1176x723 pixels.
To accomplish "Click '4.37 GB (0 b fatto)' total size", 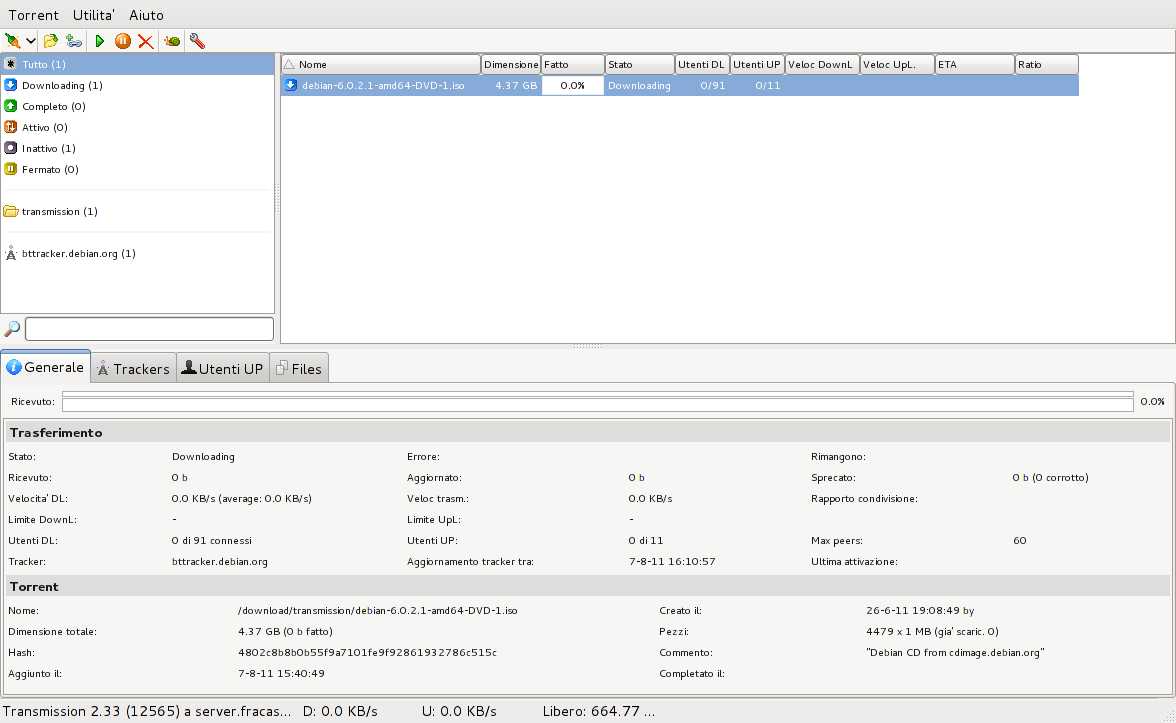I will coord(285,632).
